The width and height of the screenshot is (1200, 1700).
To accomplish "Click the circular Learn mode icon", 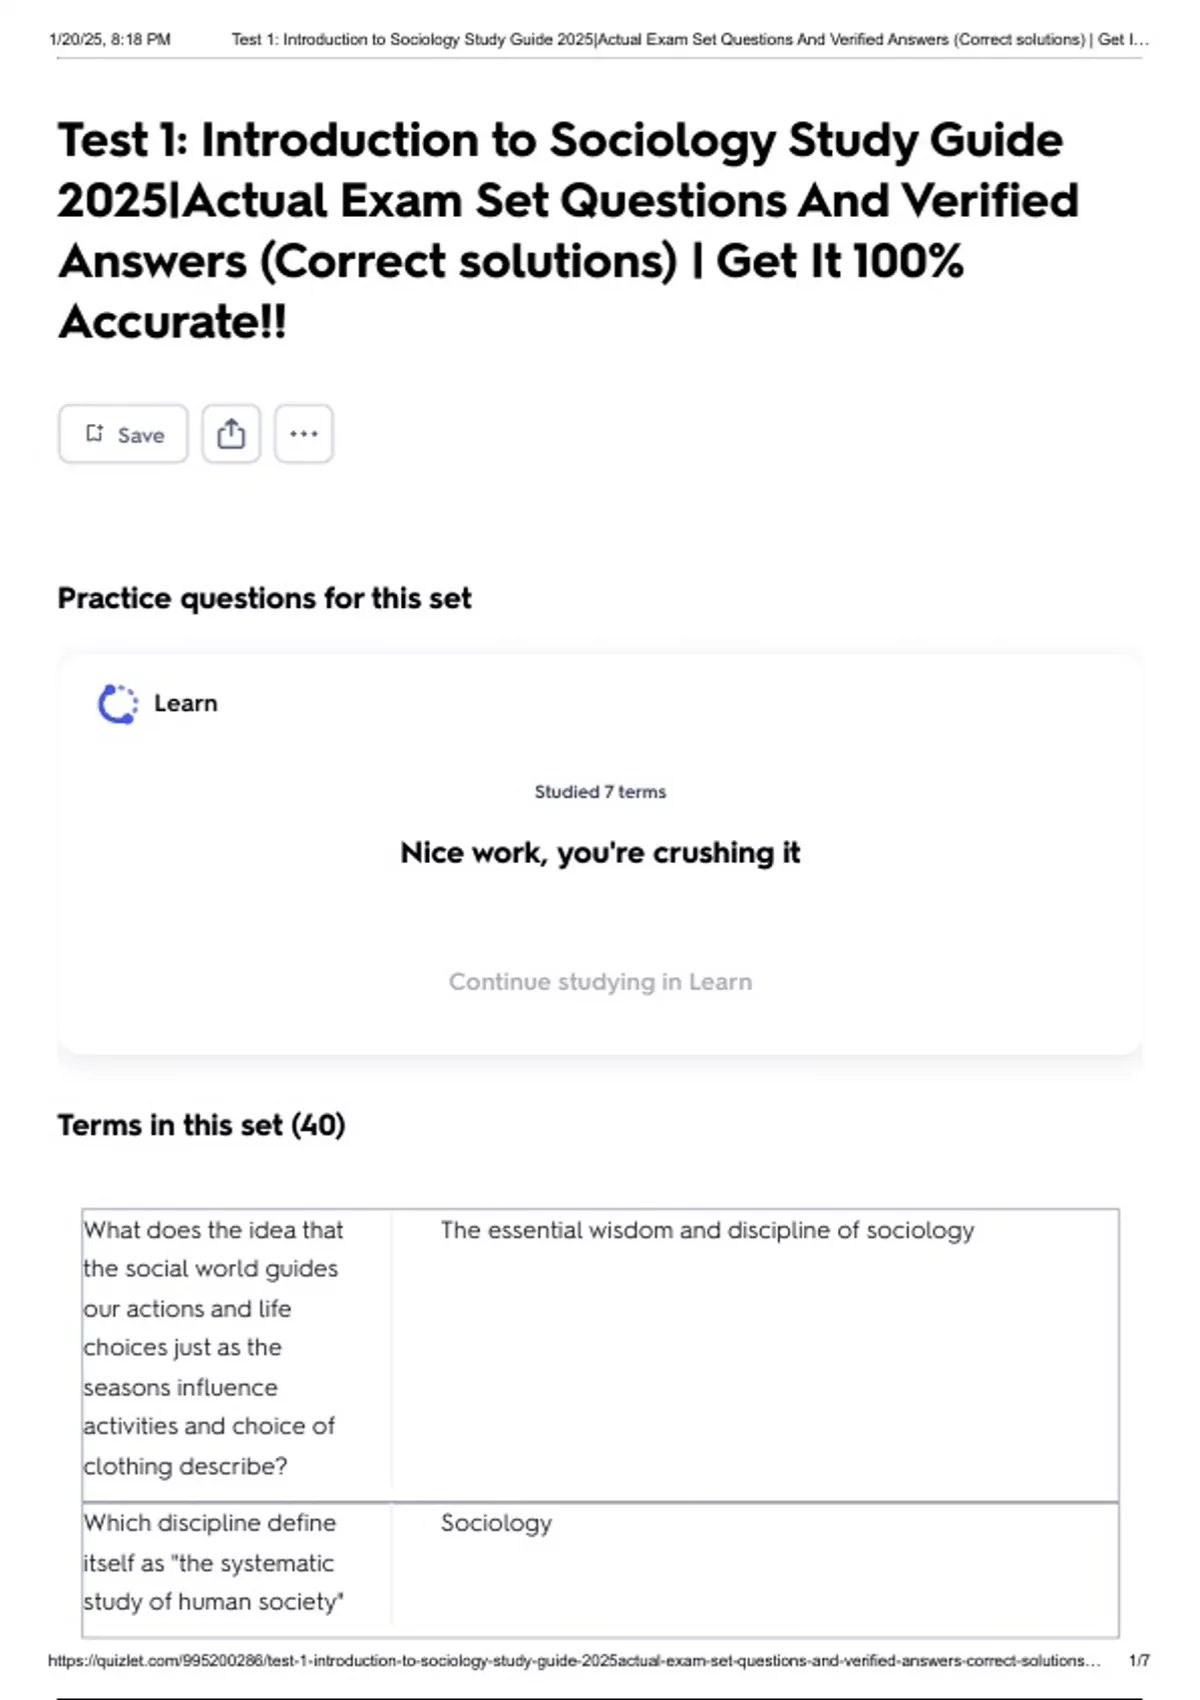I will click(x=118, y=704).
